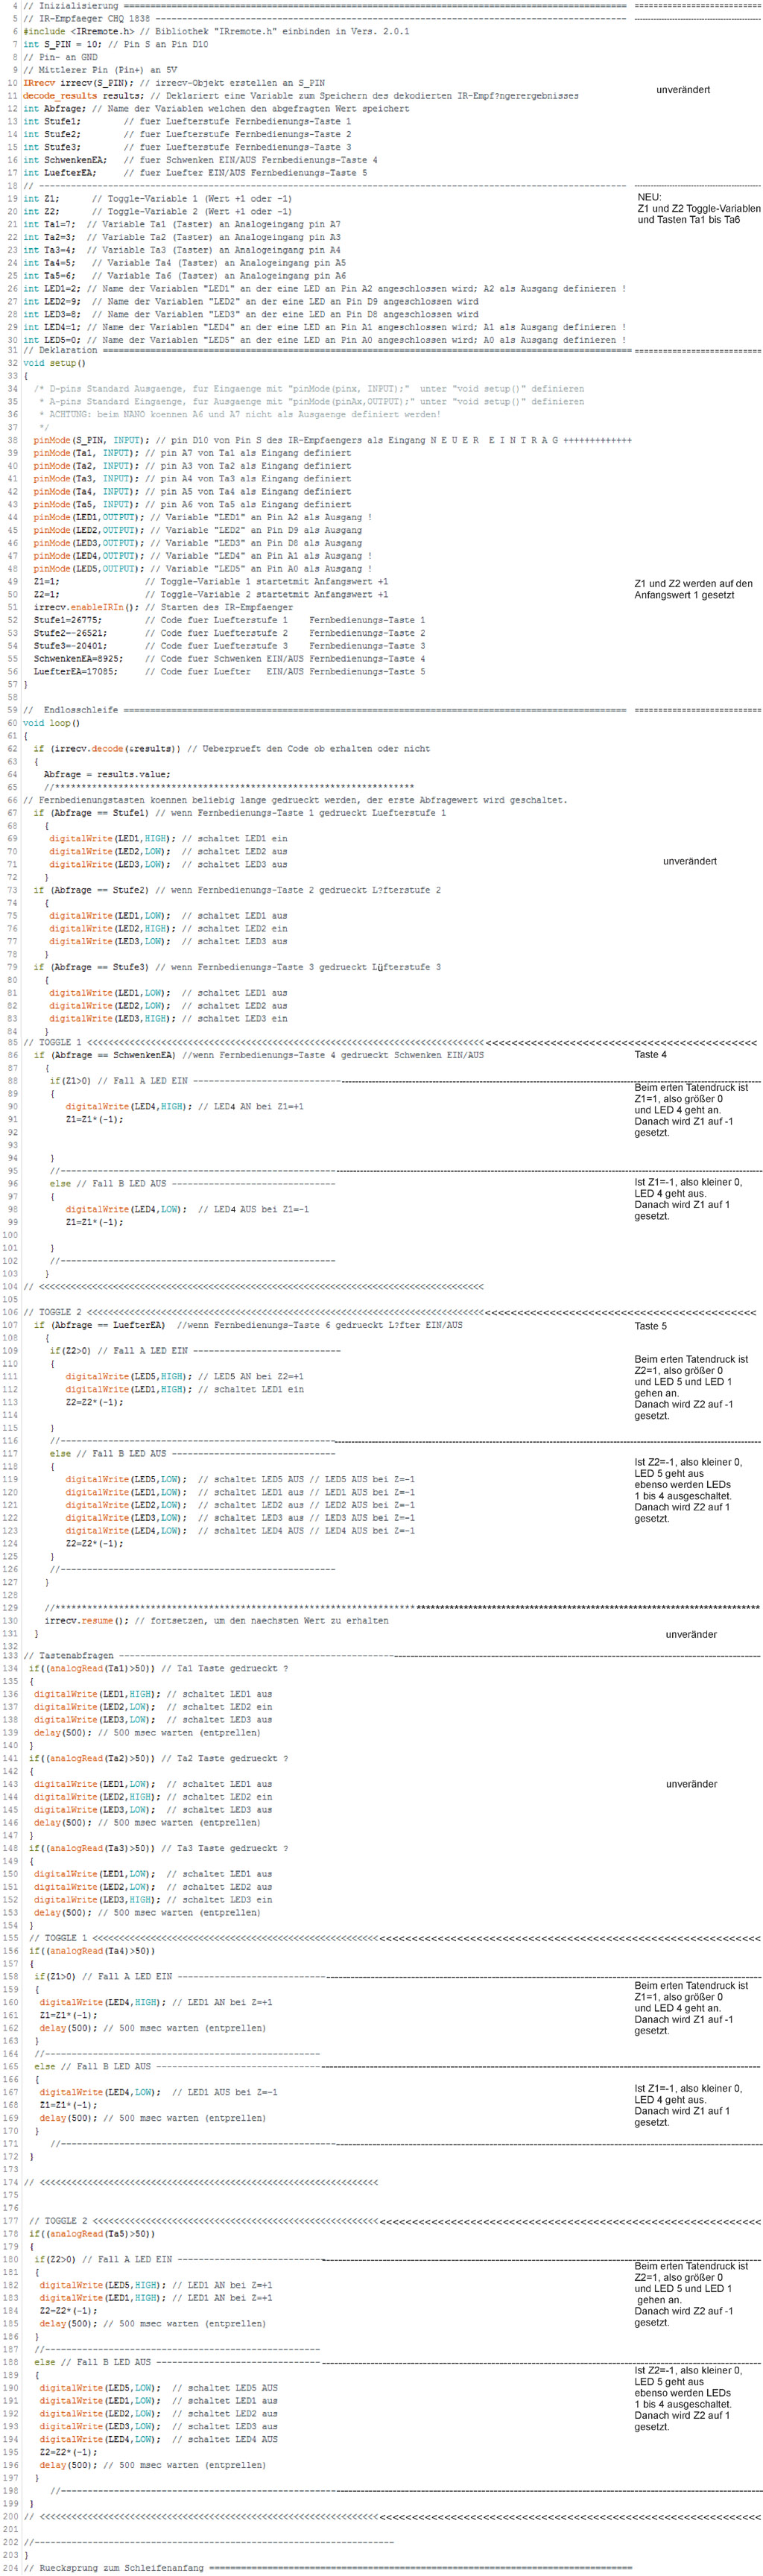Click the 'int Stufe1;' declaration line
This screenshot has height=2576, width=763.
[51, 122]
